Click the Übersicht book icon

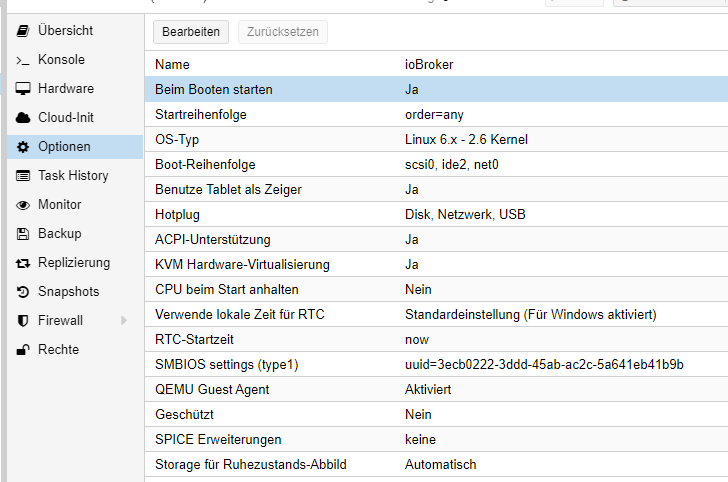[x=23, y=31]
